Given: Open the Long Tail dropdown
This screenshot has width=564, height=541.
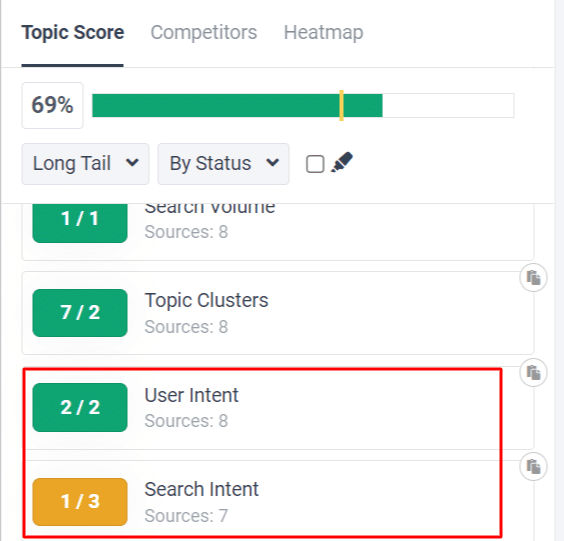Looking at the screenshot, I should pos(86,164).
